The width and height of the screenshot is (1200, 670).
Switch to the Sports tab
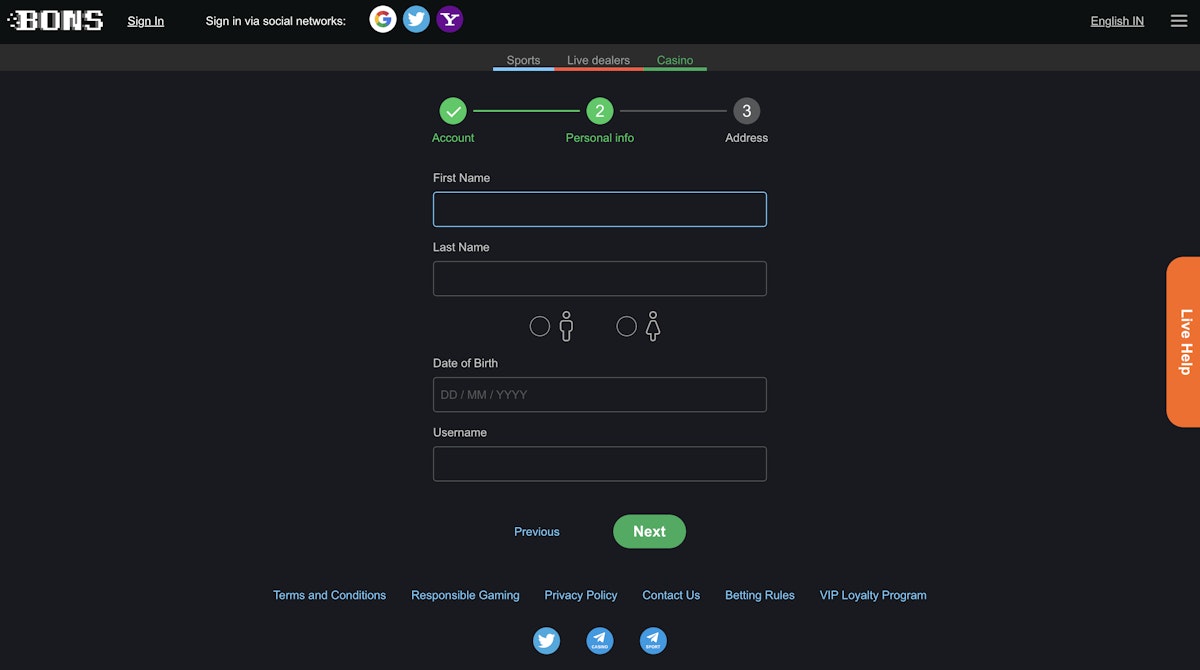click(x=523, y=60)
